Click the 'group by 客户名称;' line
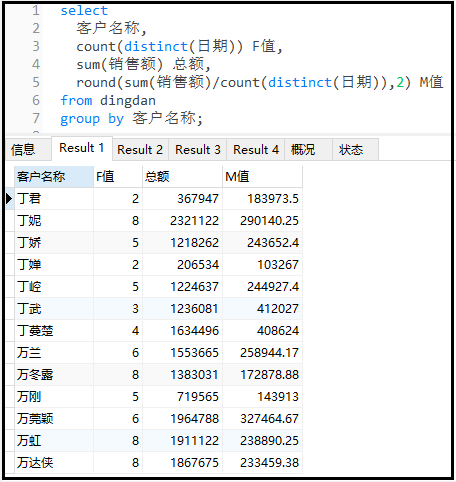 click(131, 118)
